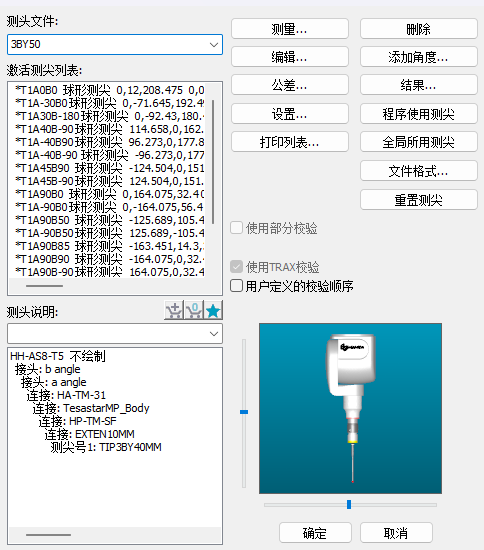Click the horizontal scrollbar of tip list
484x550 pixels.
point(45,286)
